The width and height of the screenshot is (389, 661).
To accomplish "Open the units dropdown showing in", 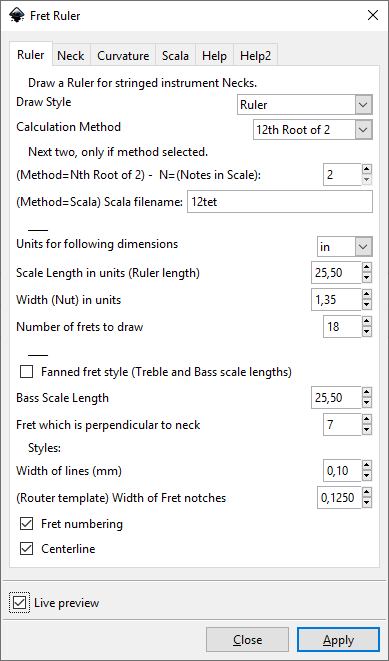I will (x=344, y=247).
